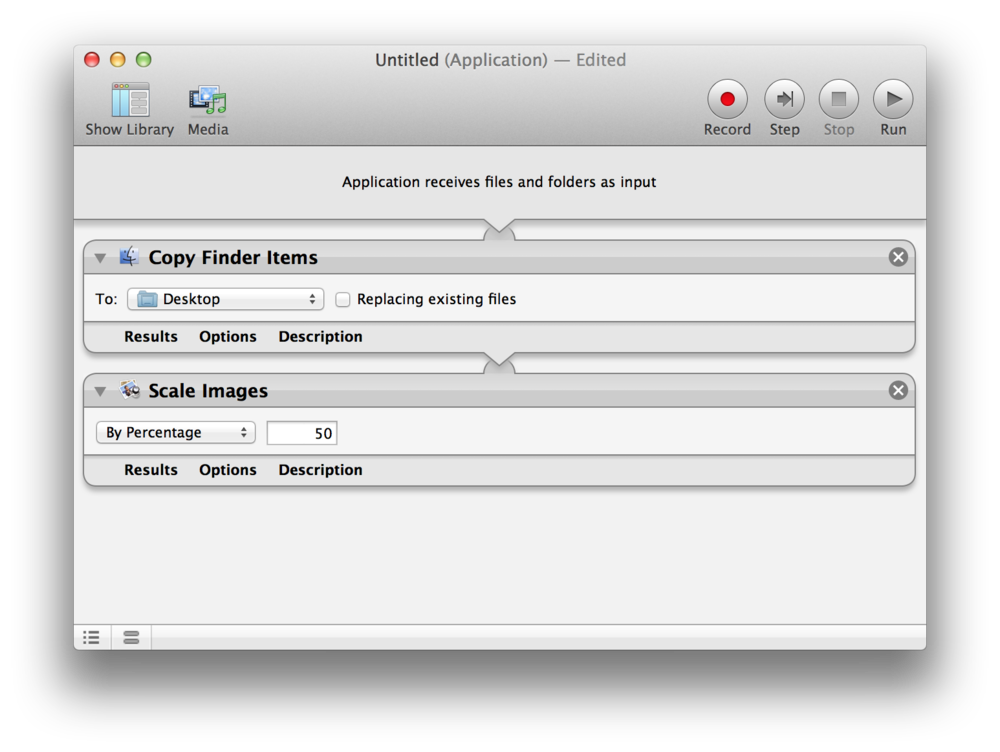Open Results tab of Copy Finder Items

click(x=151, y=337)
